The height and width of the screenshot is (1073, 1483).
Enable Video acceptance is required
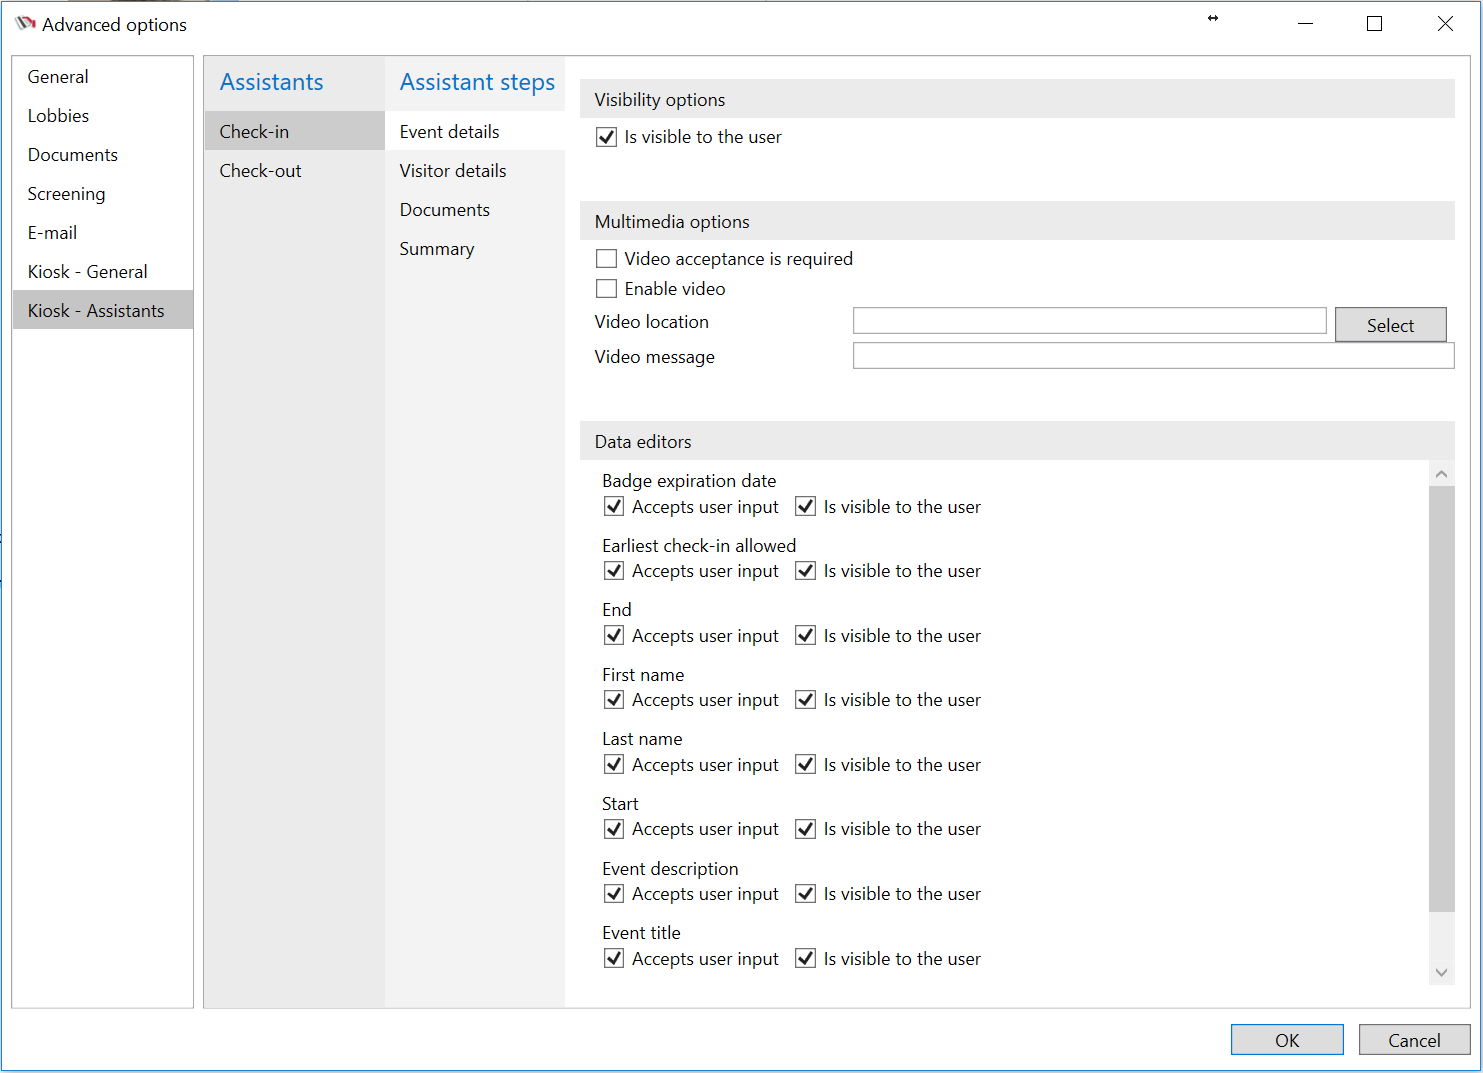tap(606, 259)
